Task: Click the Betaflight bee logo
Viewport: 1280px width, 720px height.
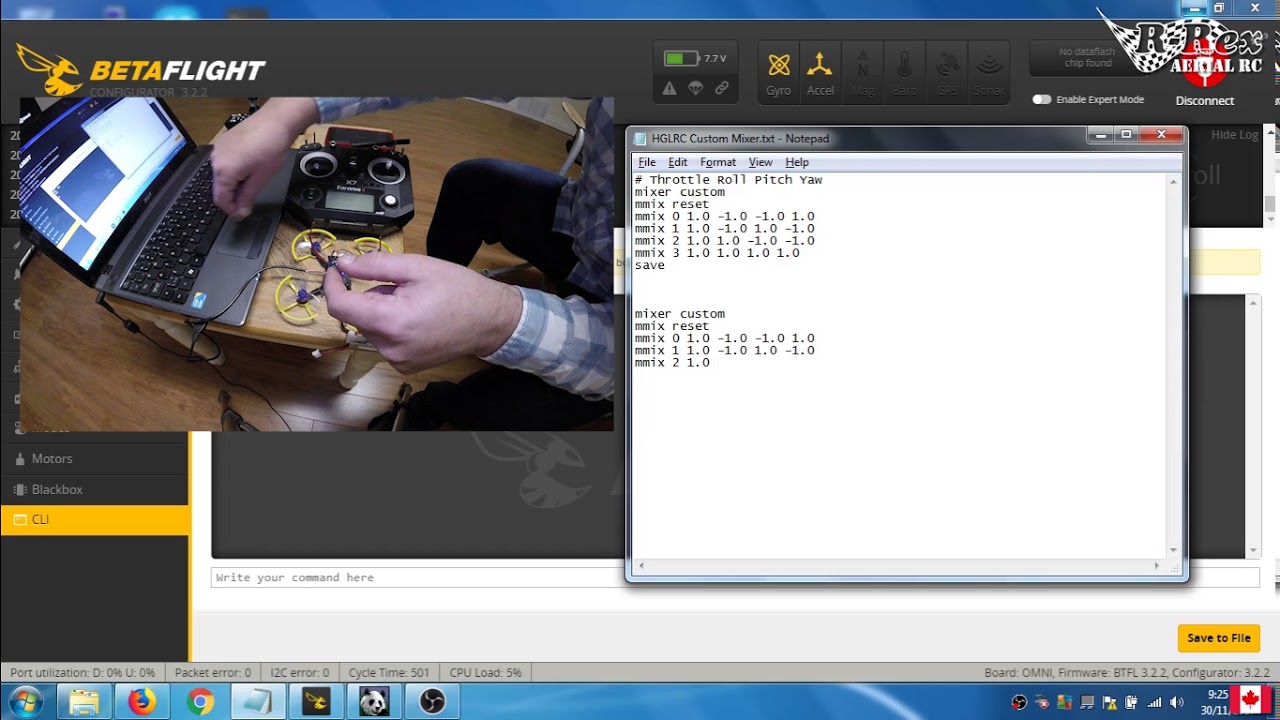Action: click(x=48, y=68)
